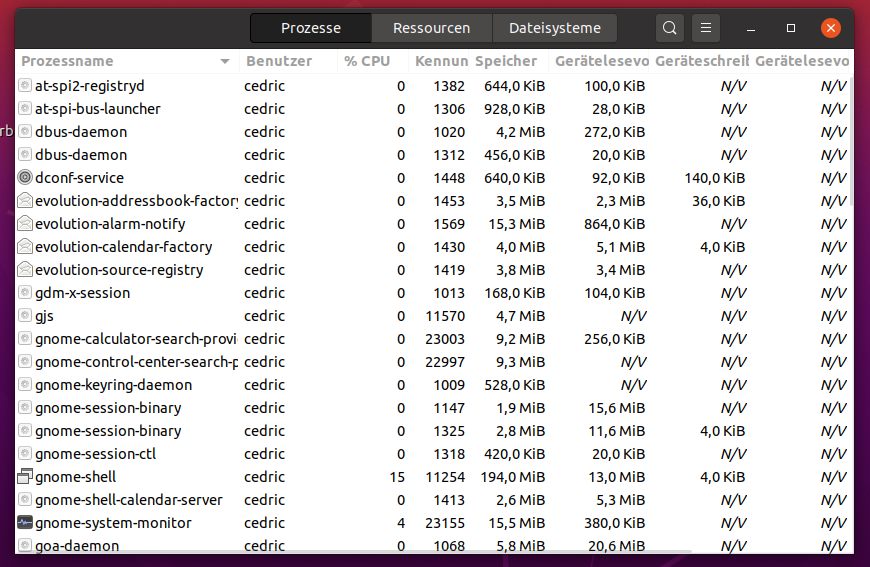The height and width of the screenshot is (567, 870).
Task: Toggle sort arrow on Prozessname column
Action: [x=225, y=62]
